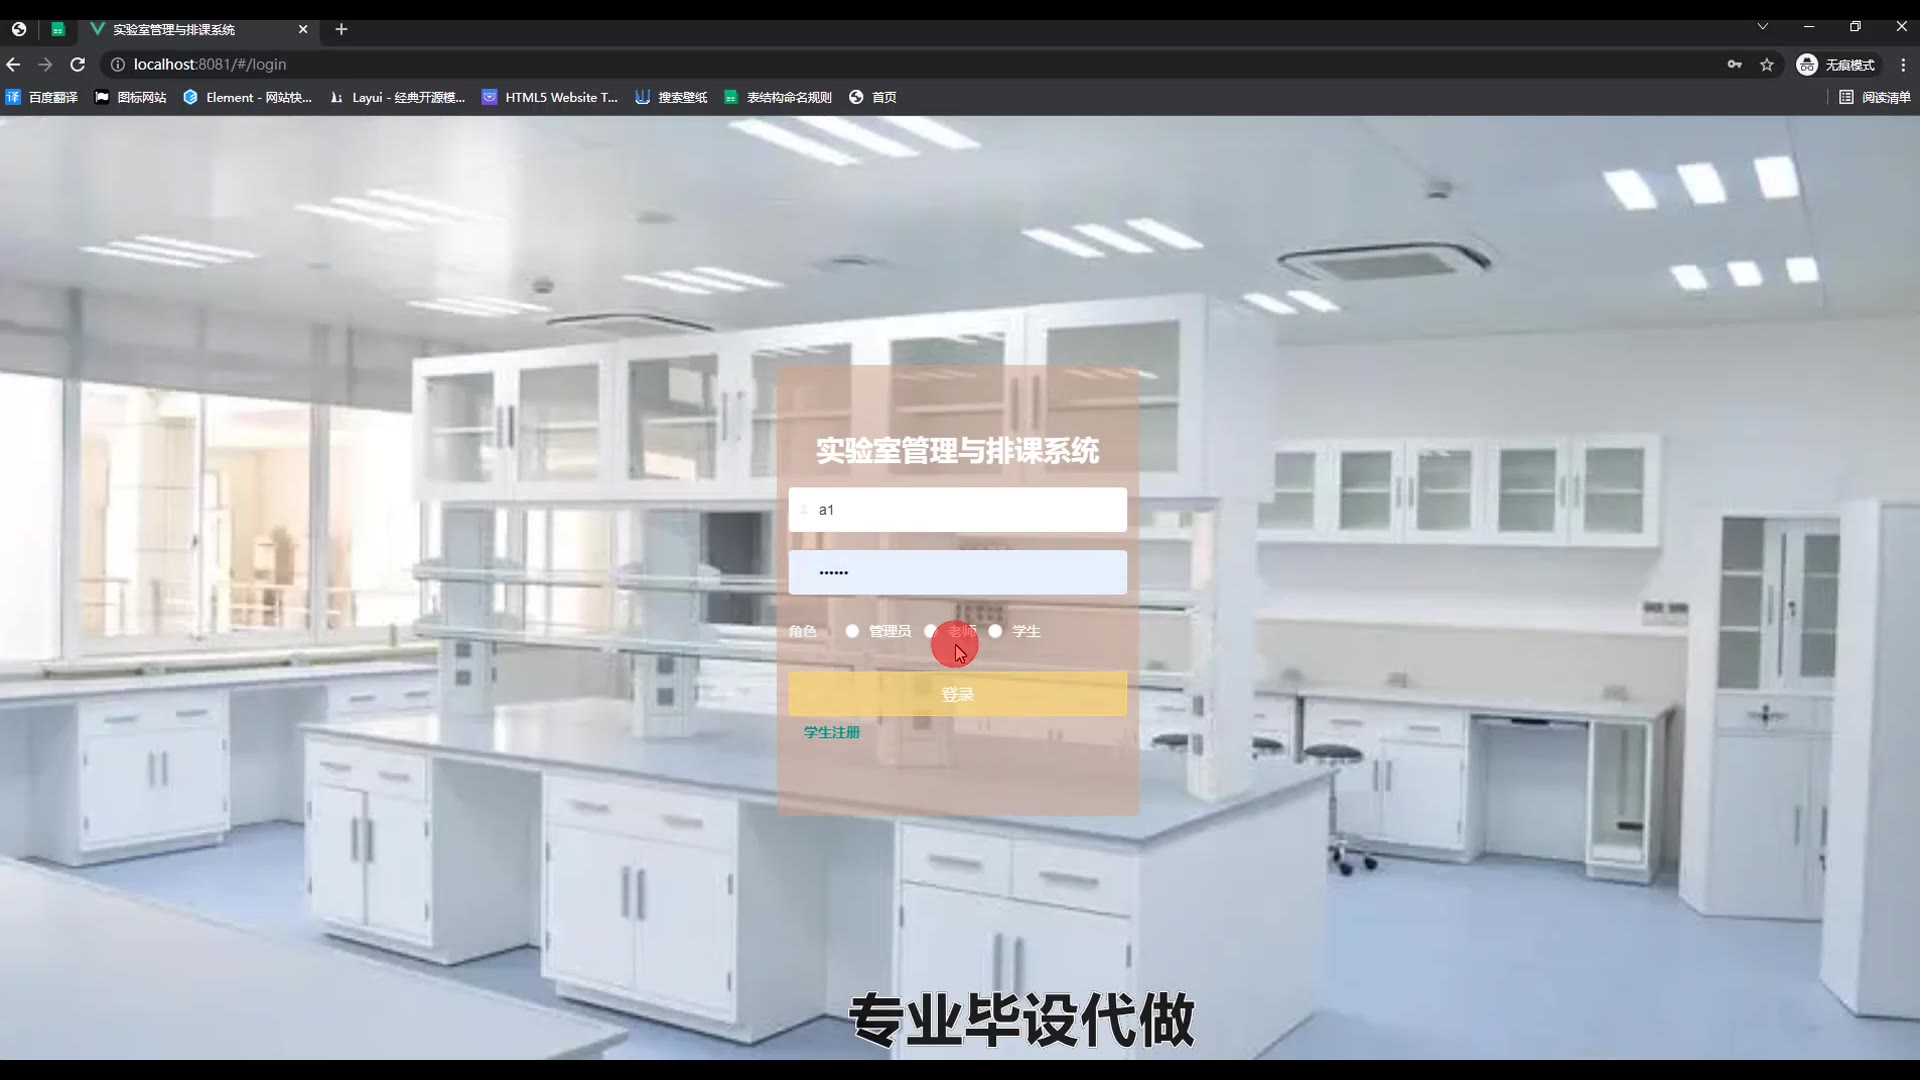The height and width of the screenshot is (1080, 1920).
Task: Open a new browser tab
Action: (x=341, y=29)
